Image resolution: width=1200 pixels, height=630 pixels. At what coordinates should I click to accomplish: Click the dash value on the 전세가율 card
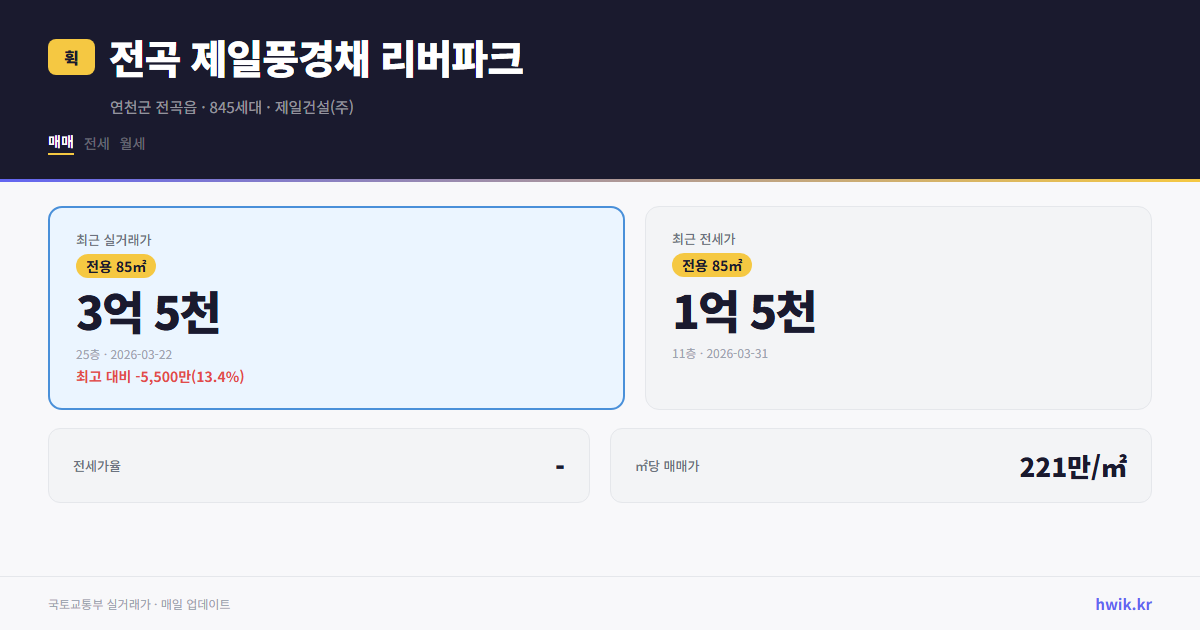point(560,465)
